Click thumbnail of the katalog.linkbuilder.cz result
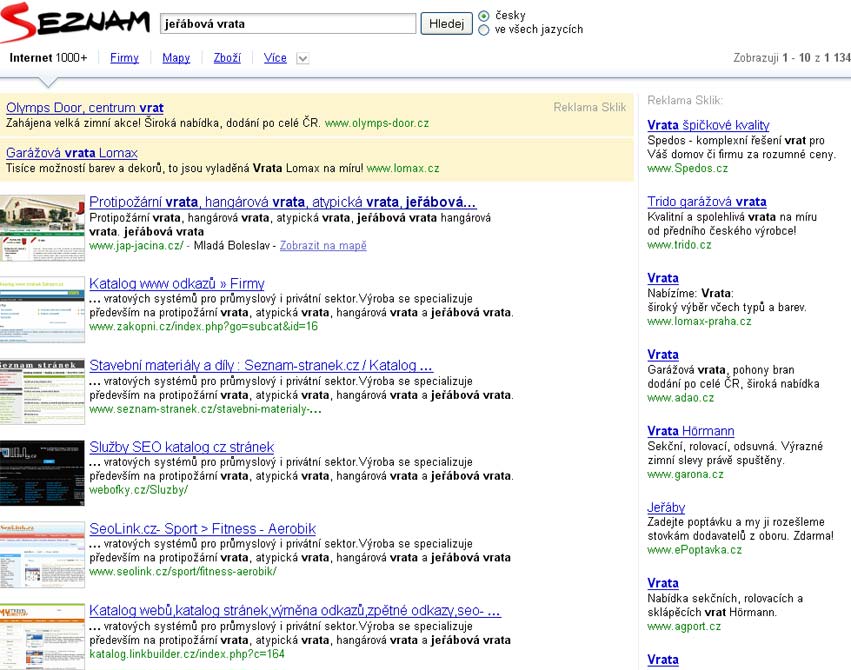 point(42,636)
